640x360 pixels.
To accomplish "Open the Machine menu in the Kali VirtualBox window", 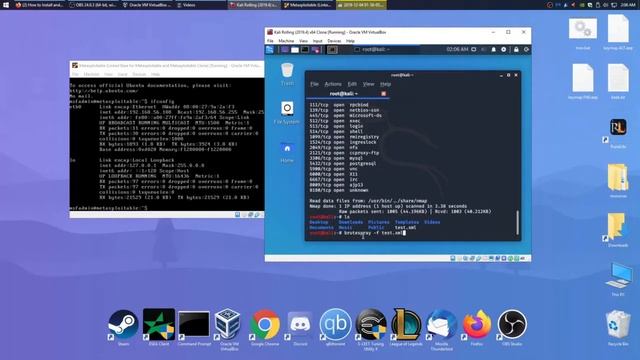I will (286, 41).
